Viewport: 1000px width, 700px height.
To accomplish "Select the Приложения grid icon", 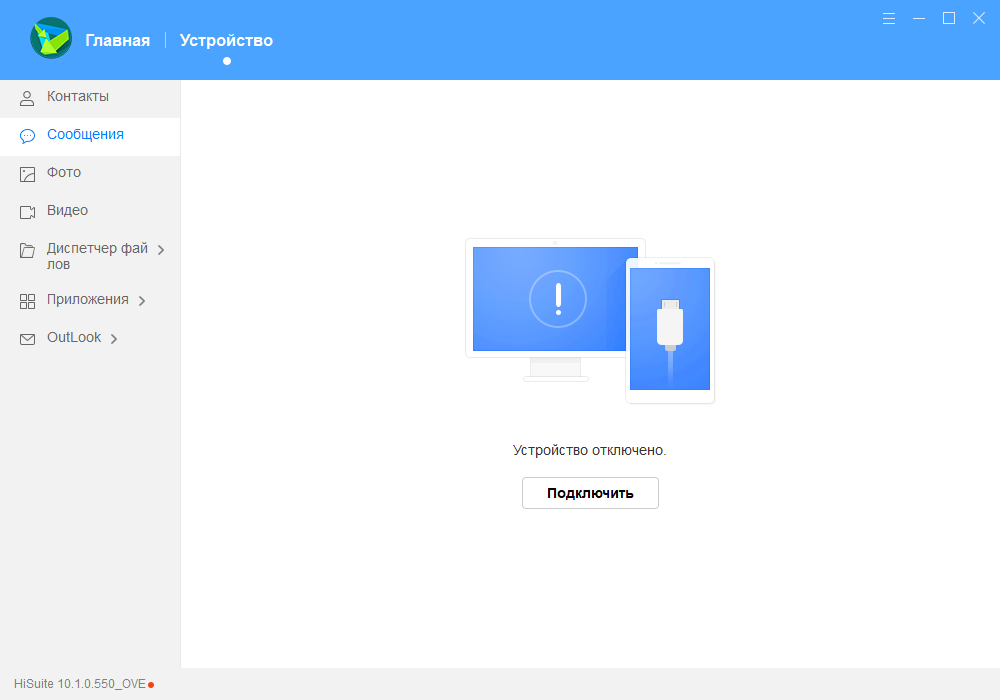I will pyautogui.click(x=27, y=302).
